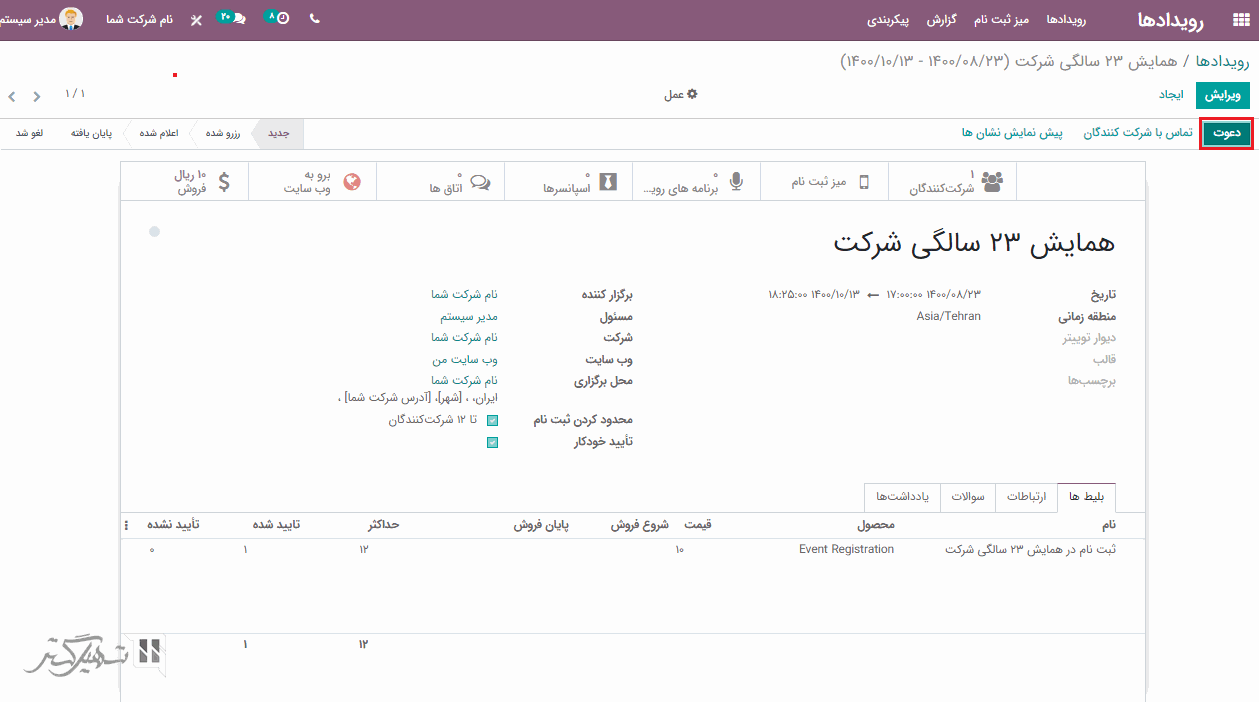Screen dimensions: 1259x702
Task: Toggle the محدود کردن ثبت نام checkbox
Action: [492, 421]
